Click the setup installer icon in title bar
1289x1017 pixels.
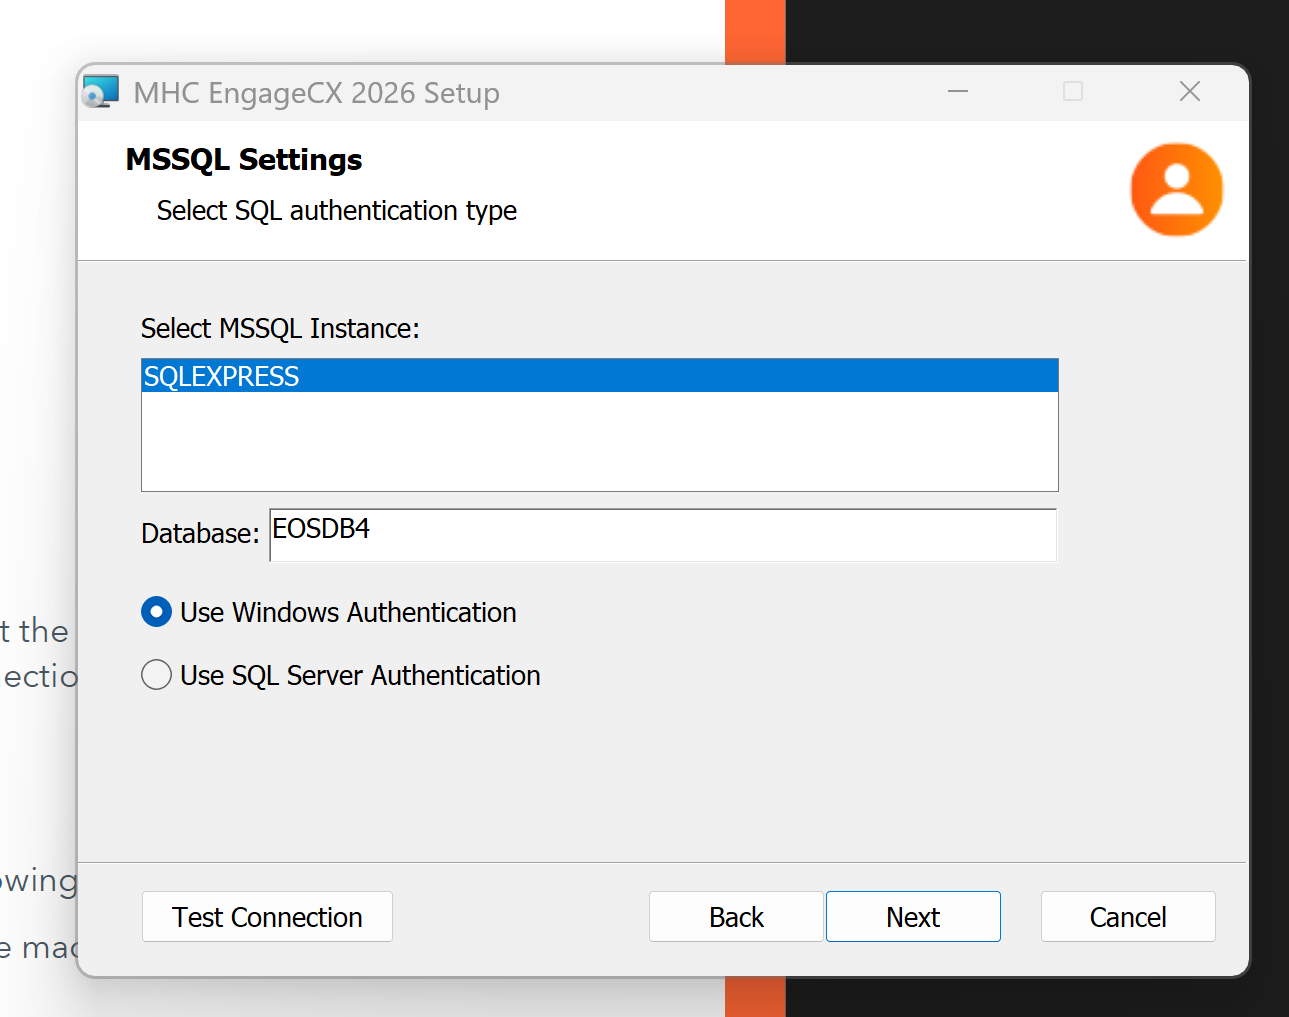[x=101, y=92]
